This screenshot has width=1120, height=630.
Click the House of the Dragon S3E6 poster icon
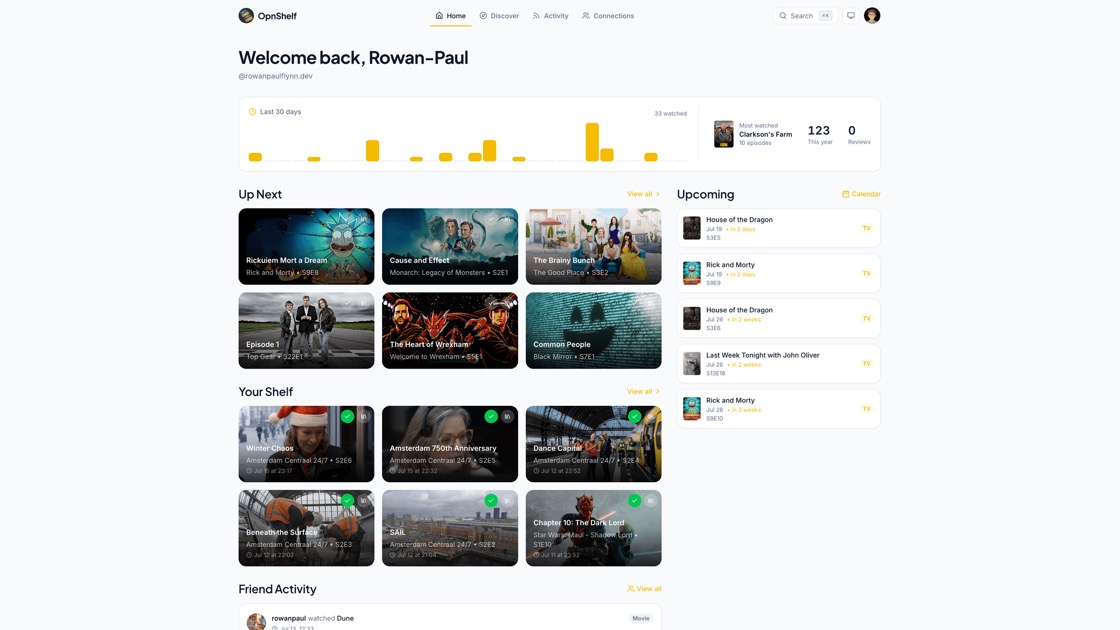[x=691, y=319]
